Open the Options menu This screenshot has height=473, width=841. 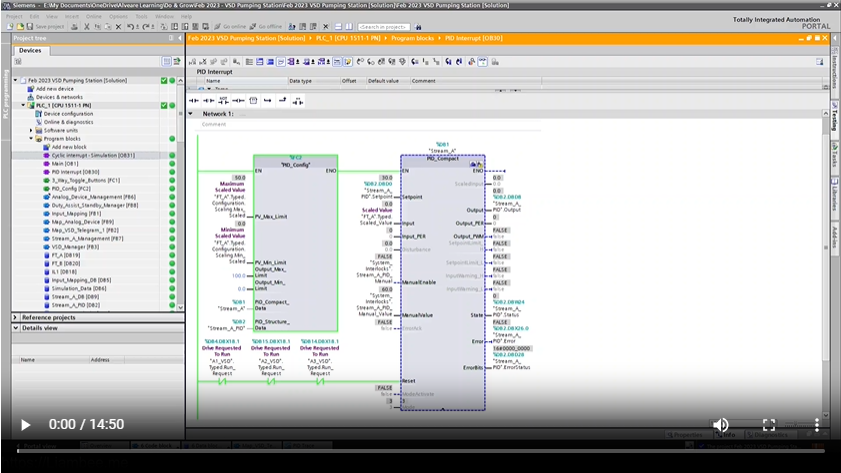click(118, 16)
